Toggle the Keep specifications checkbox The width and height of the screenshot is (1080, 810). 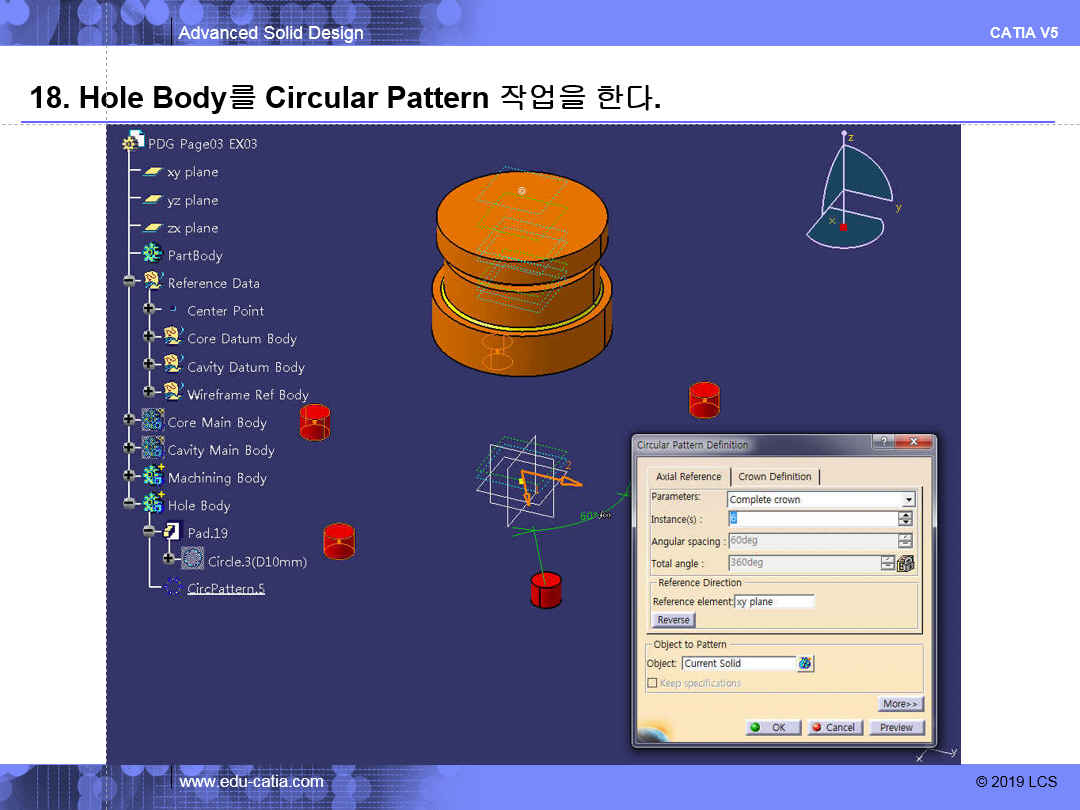click(652, 683)
